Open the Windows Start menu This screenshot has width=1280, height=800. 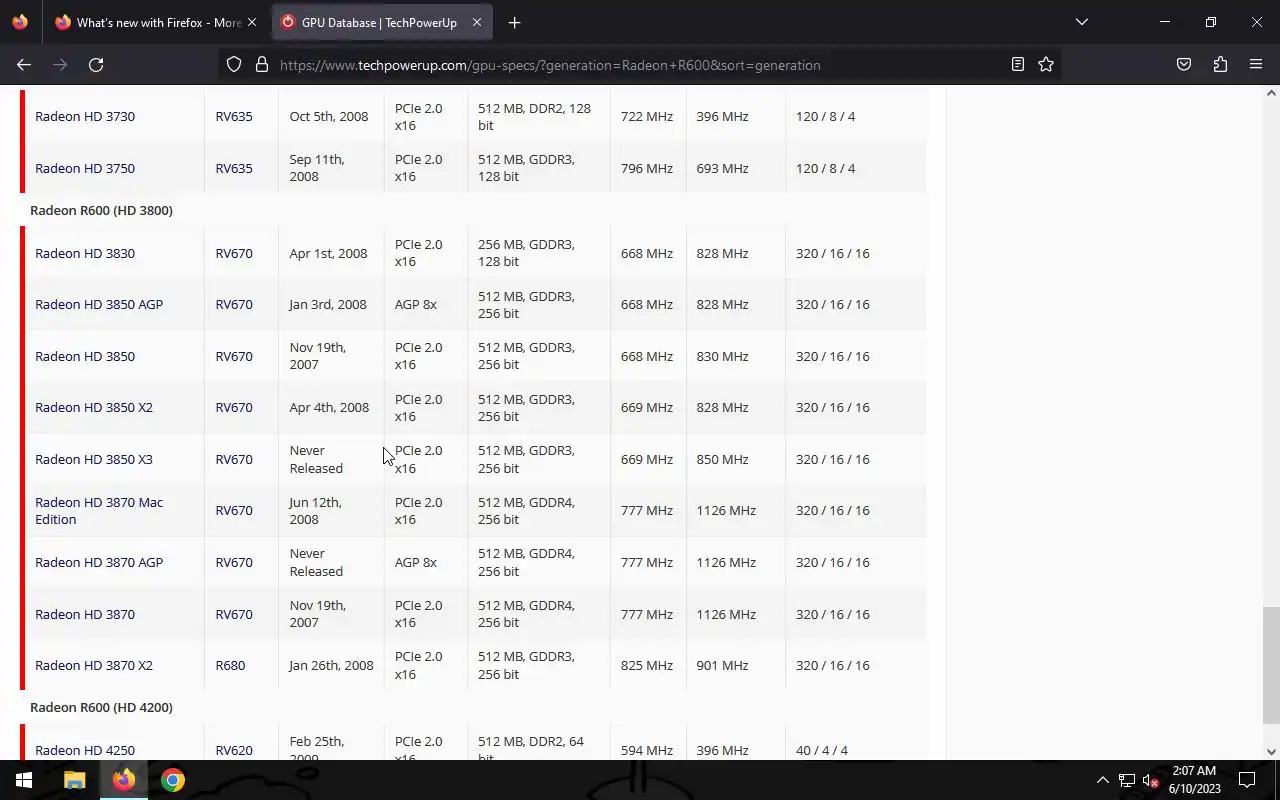pos(24,780)
